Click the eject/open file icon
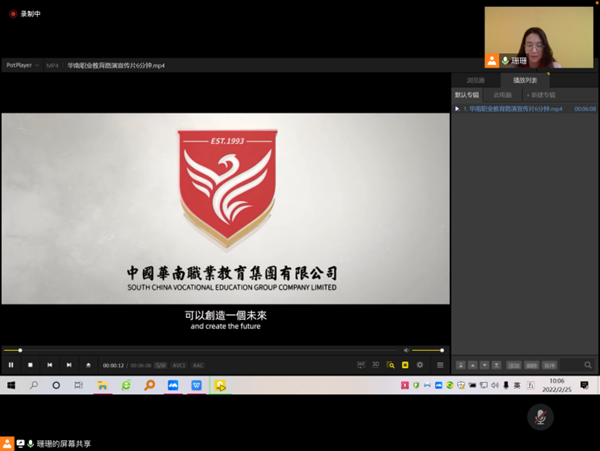The height and width of the screenshot is (451, 600). (x=88, y=365)
